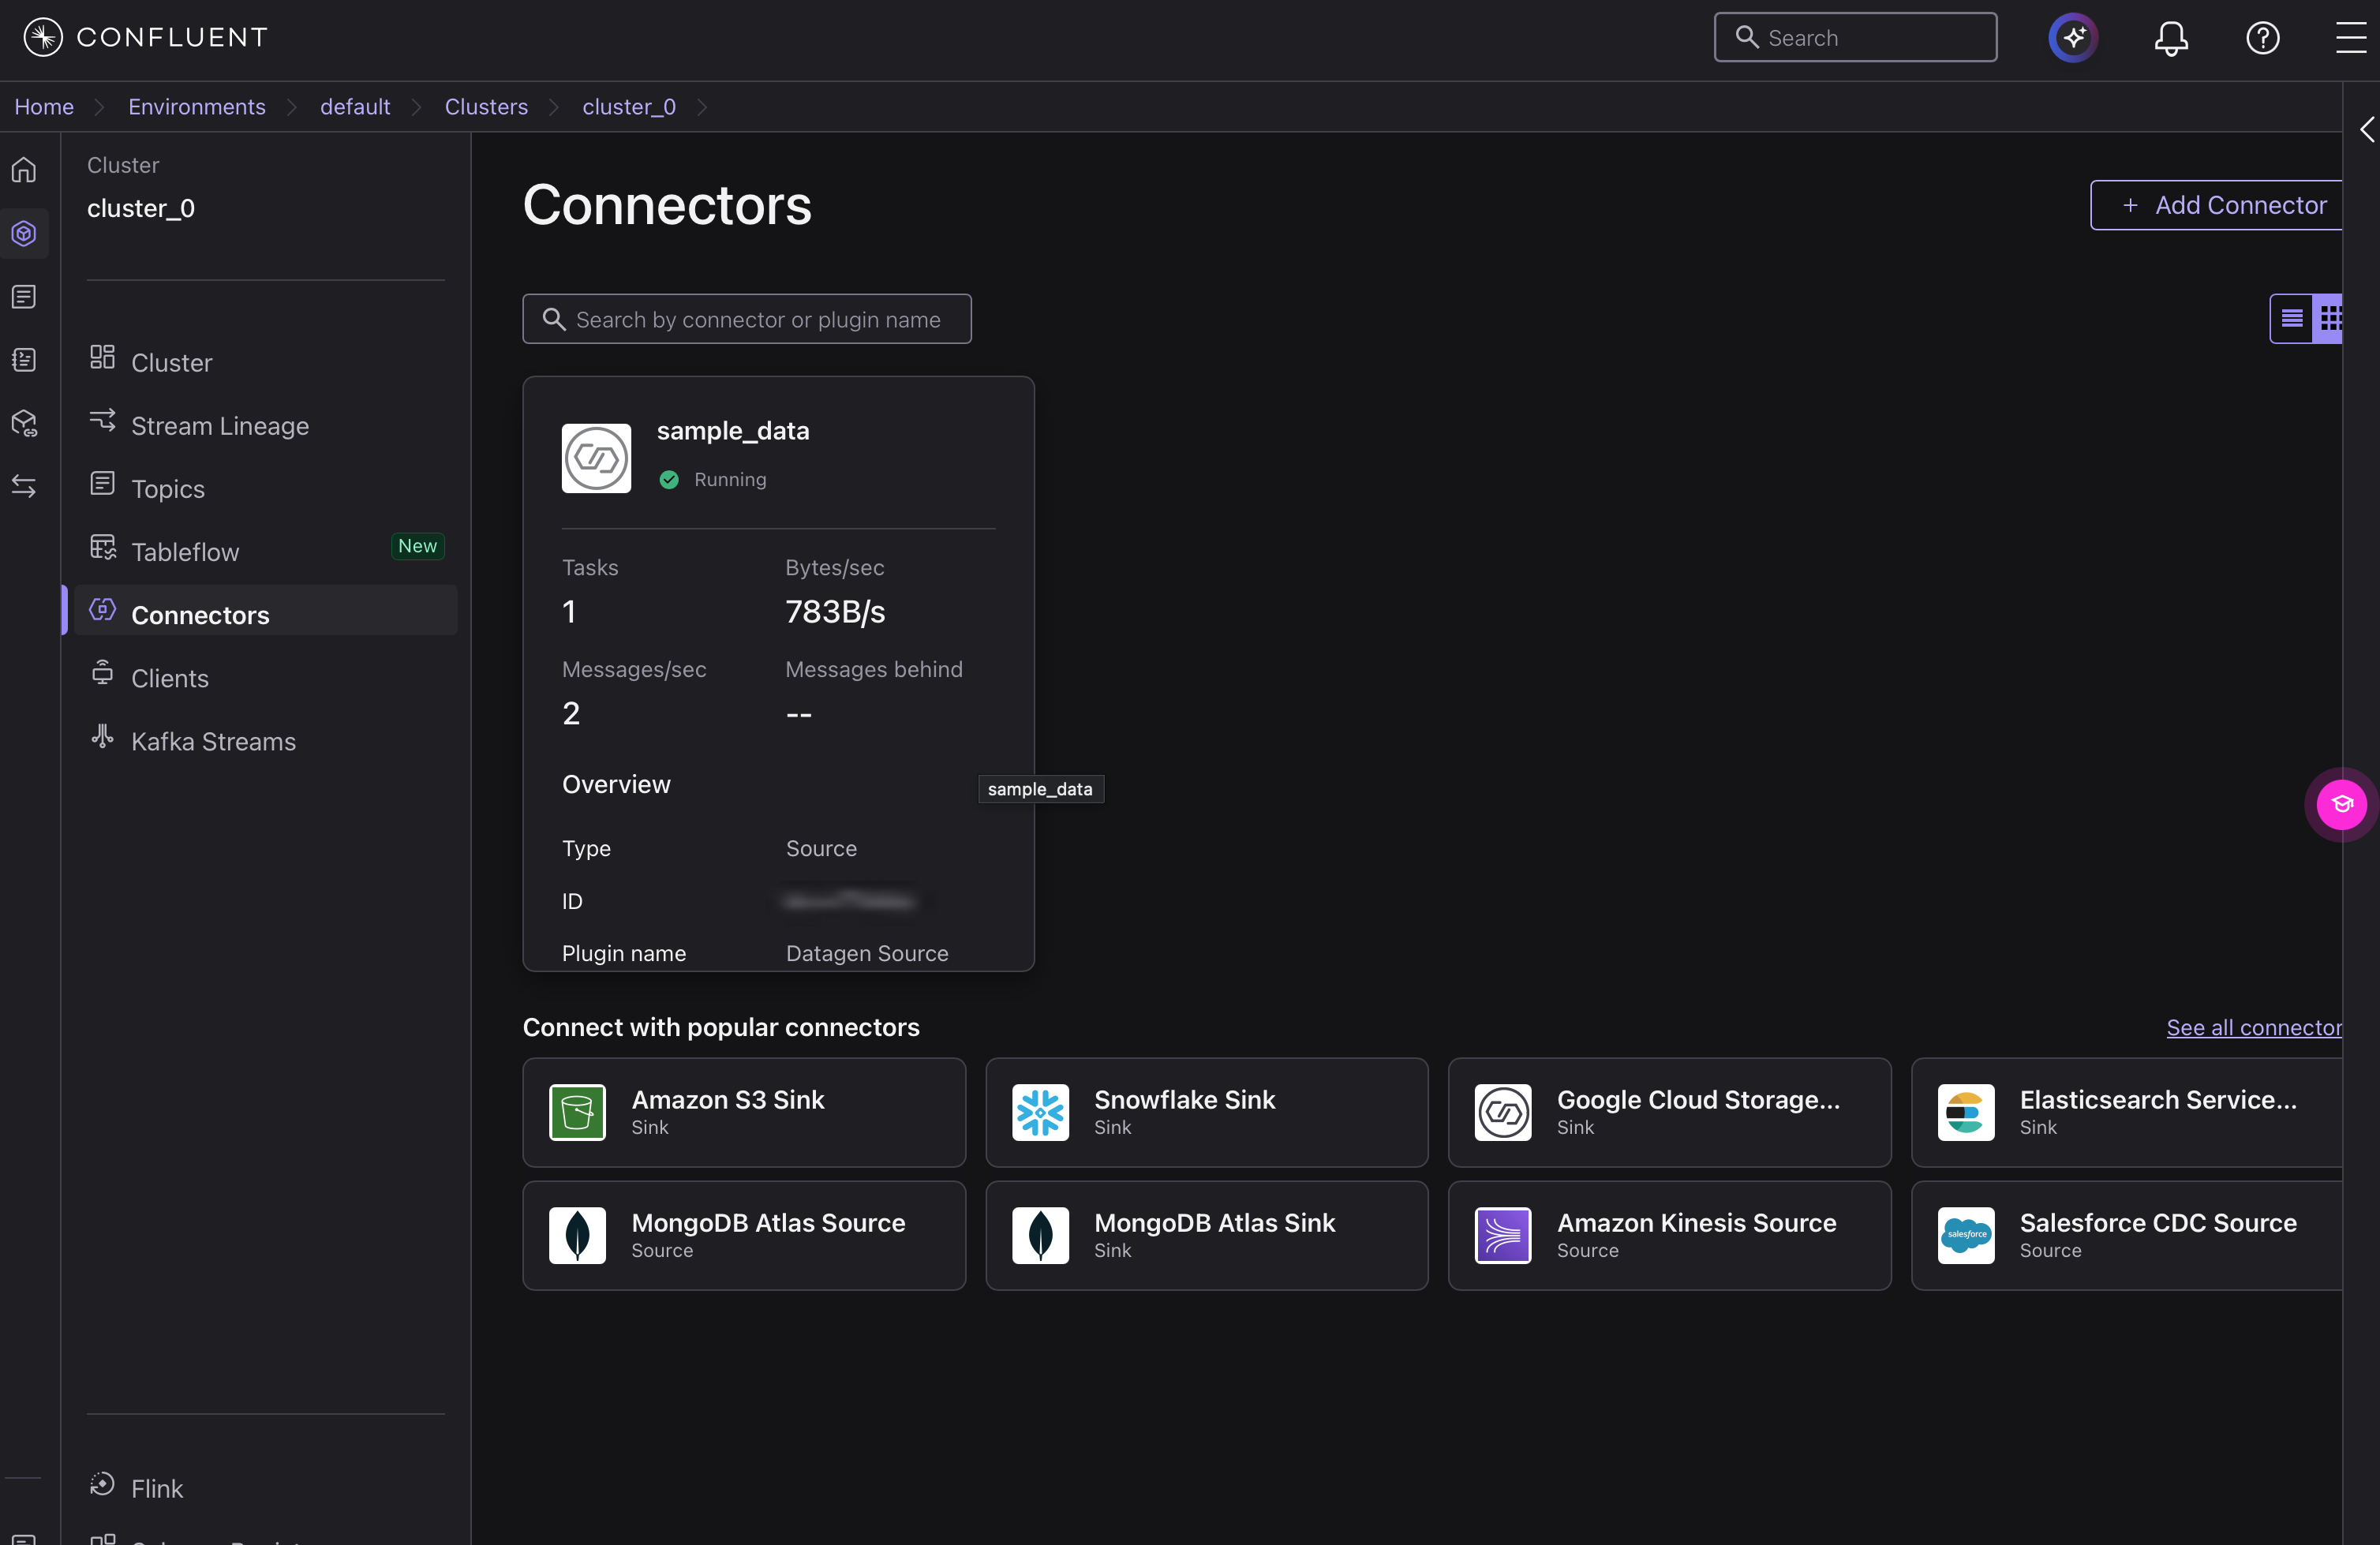The image size is (2380, 1545).
Task: Open Flink in sidebar
Action: (266, 1487)
